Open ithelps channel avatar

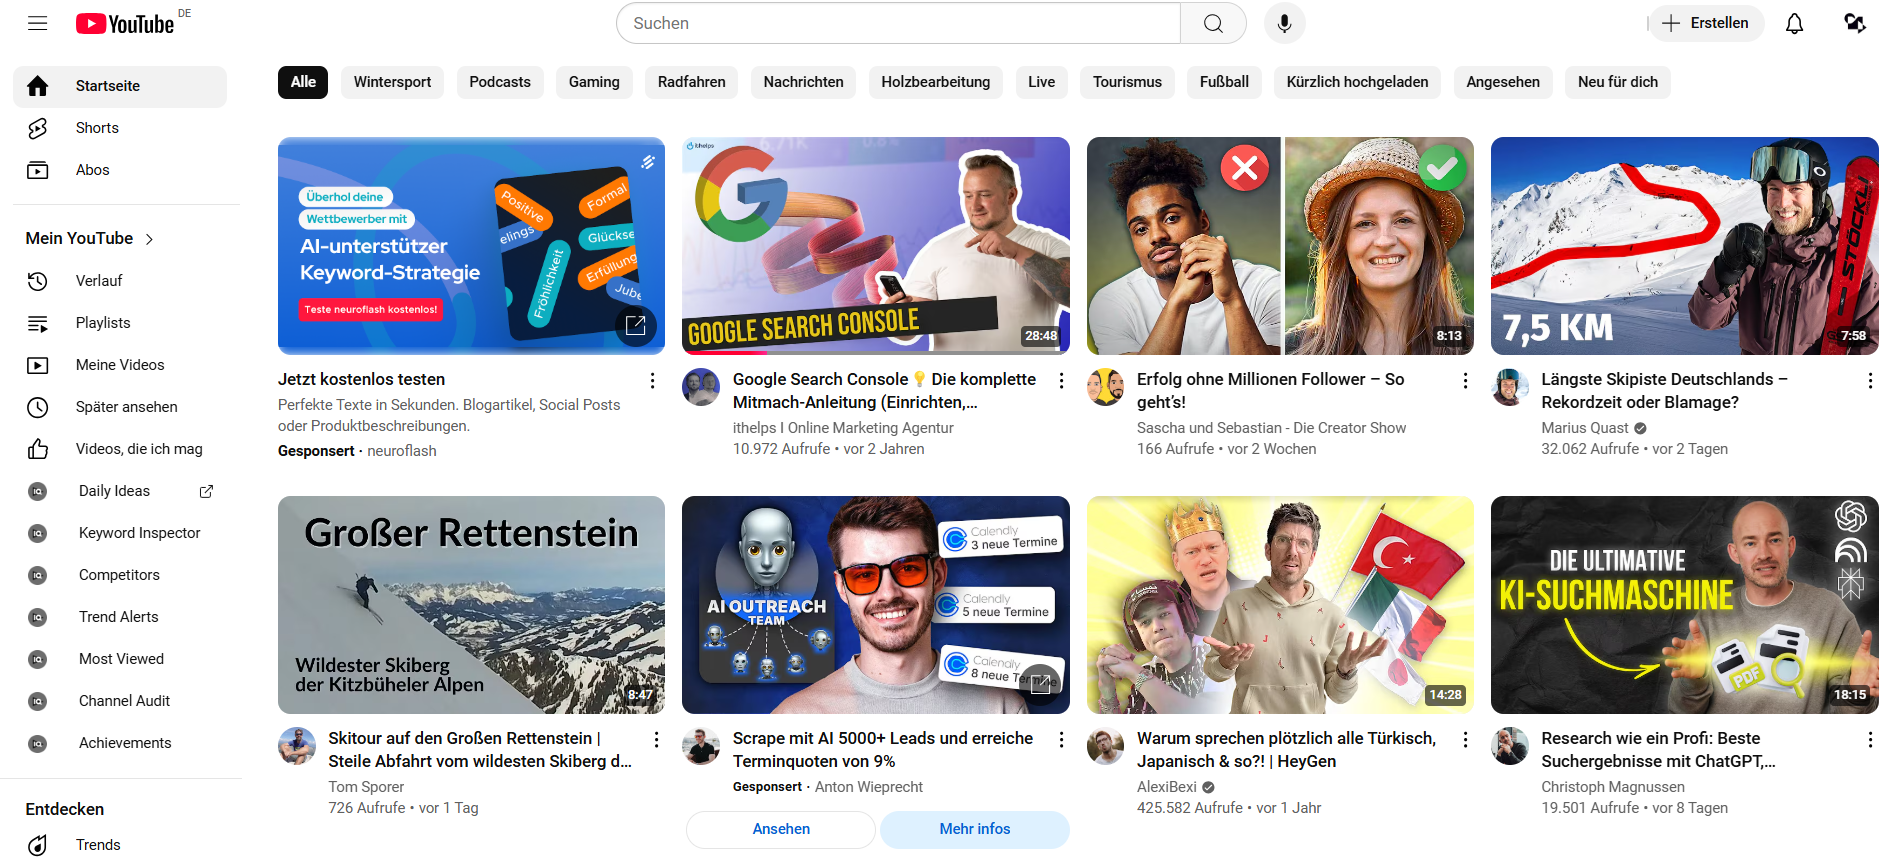[x=701, y=387]
